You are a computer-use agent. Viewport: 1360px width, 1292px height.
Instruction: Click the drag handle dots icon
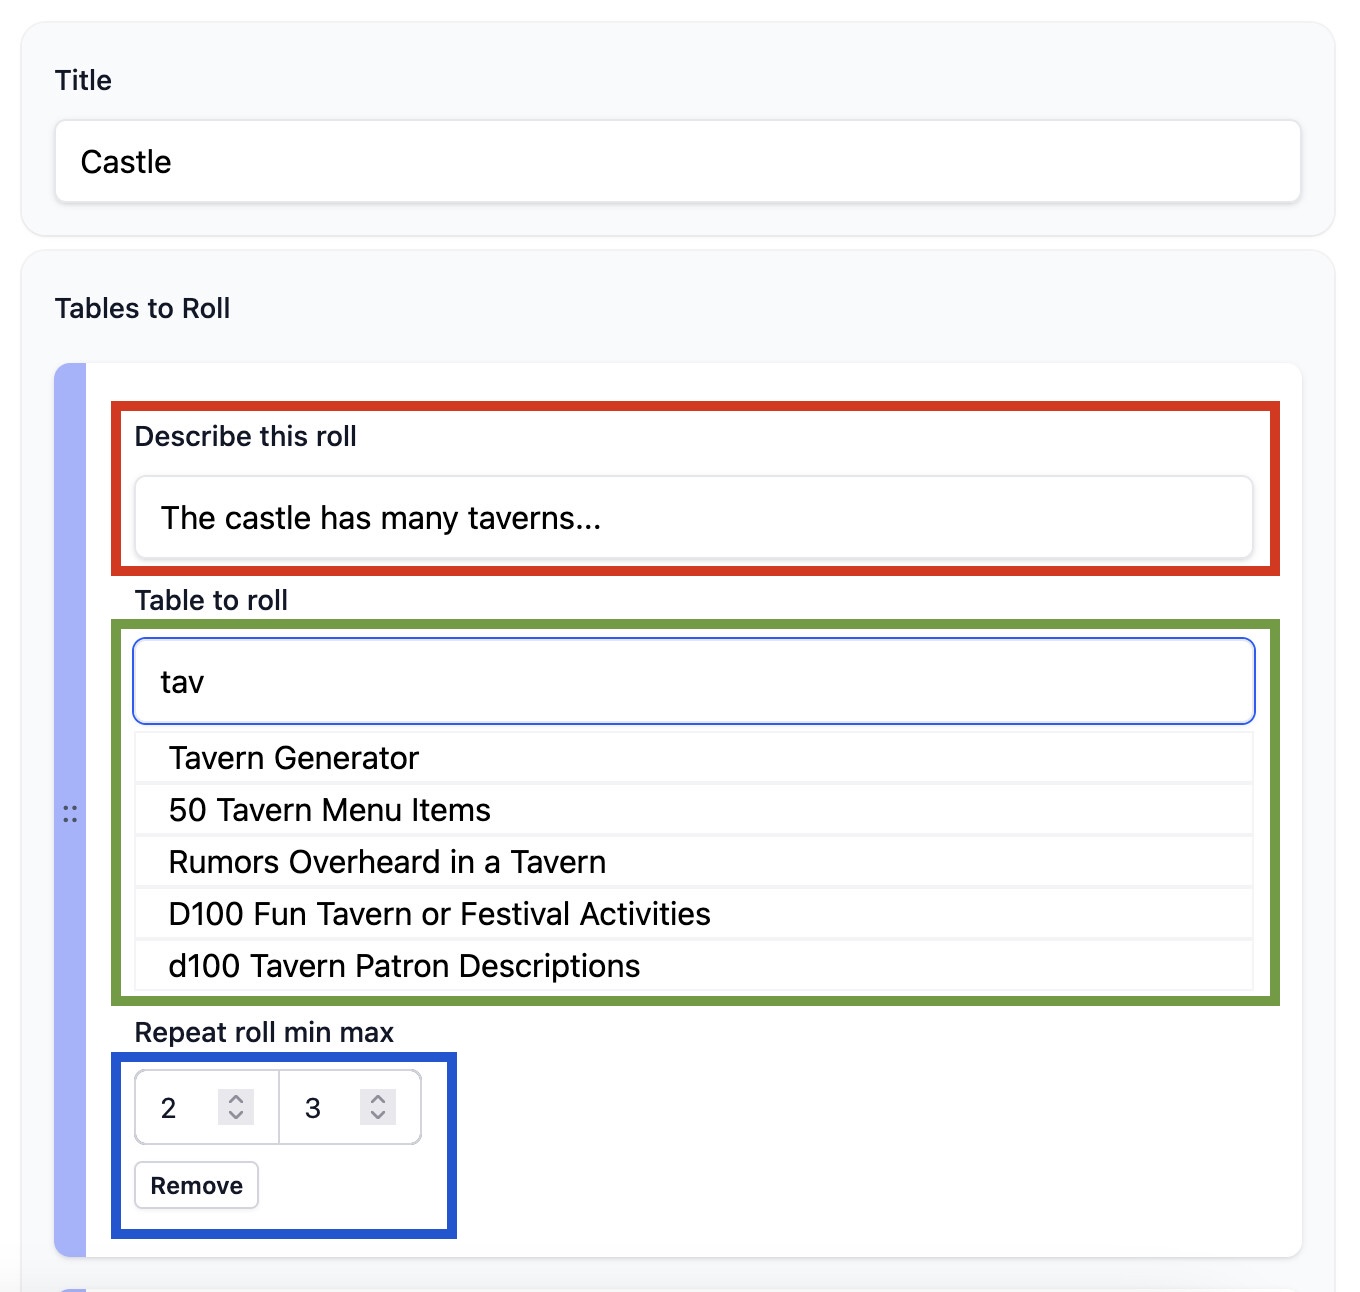pyautogui.click(x=70, y=814)
